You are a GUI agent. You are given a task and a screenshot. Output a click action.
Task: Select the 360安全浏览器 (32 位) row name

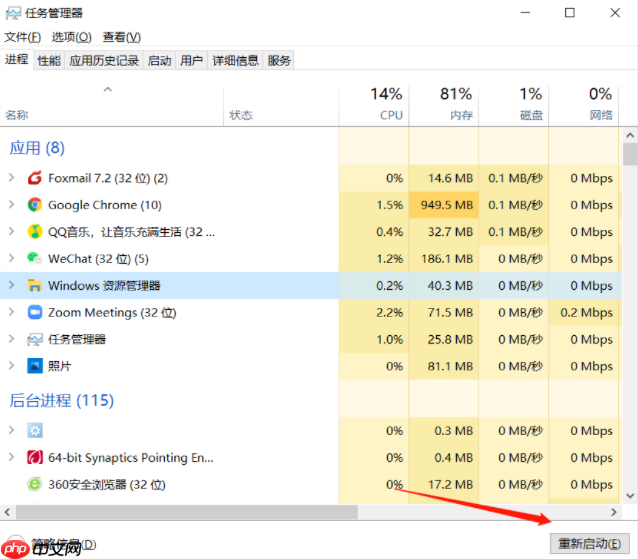pos(107,485)
